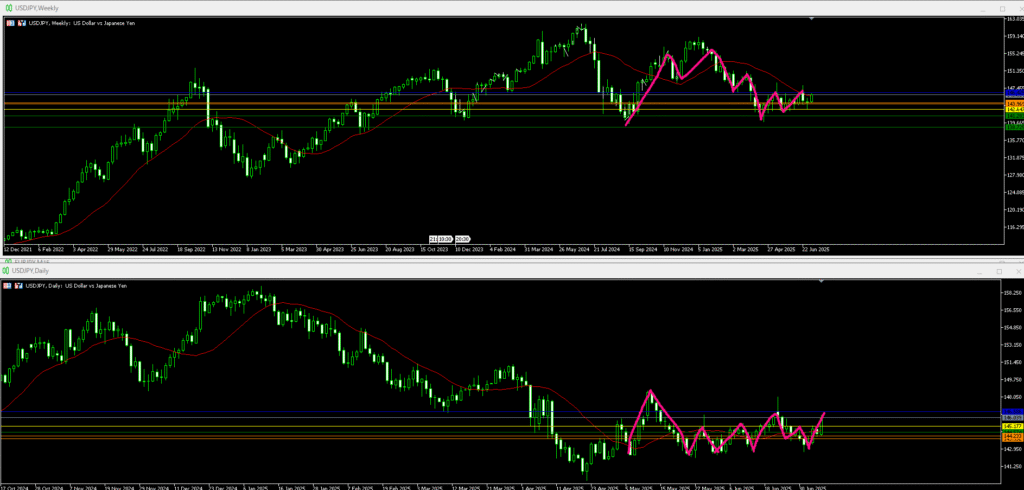Click orange 144.233 price label on Daily scale
This screenshot has height=490, width=1024.
[1011, 435]
